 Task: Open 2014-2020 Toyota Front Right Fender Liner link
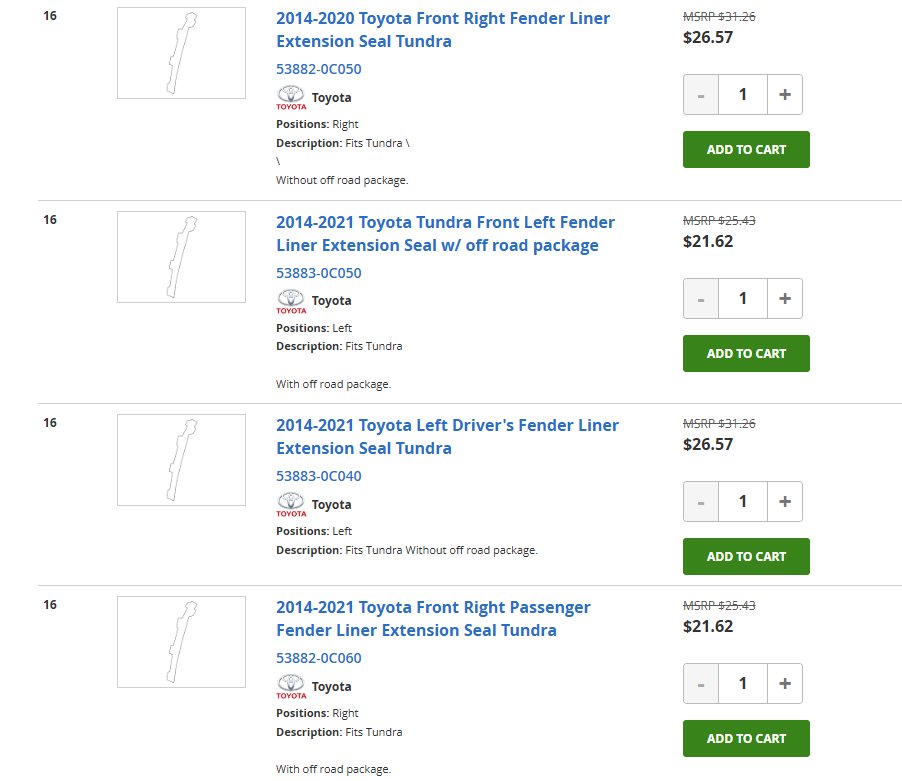(x=442, y=30)
